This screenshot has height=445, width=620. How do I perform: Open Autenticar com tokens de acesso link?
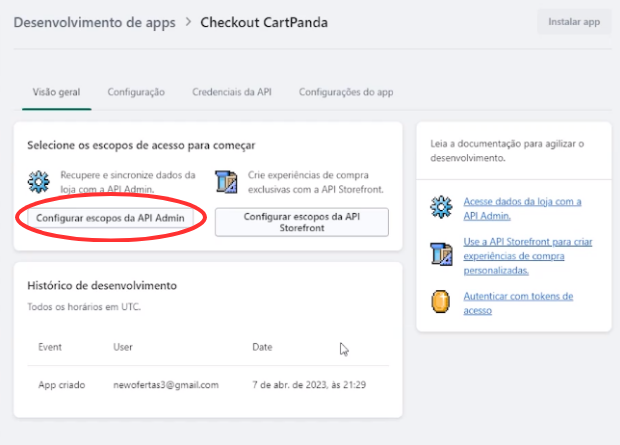pyautogui.click(x=518, y=303)
